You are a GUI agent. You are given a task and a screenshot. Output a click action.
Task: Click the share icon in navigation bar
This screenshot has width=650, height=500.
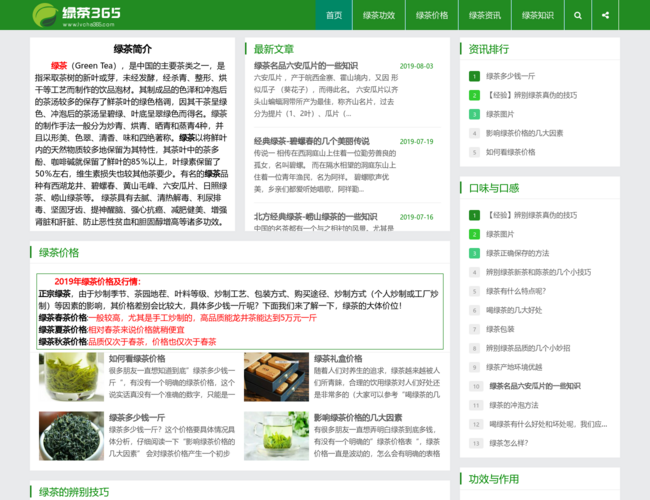605,15
